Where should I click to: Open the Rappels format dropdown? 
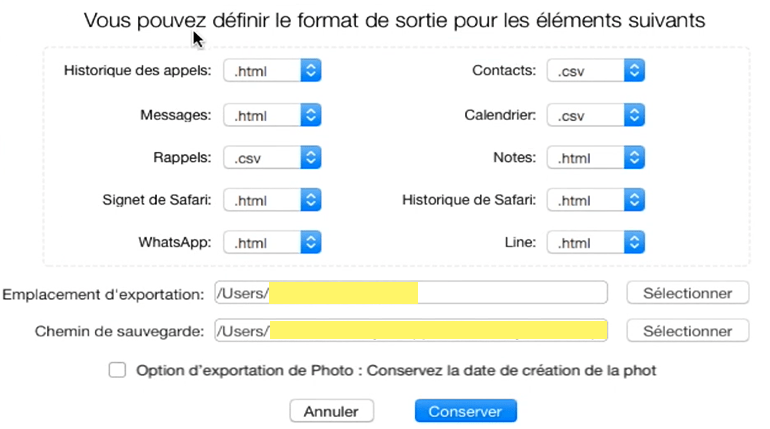coord(272,158)
